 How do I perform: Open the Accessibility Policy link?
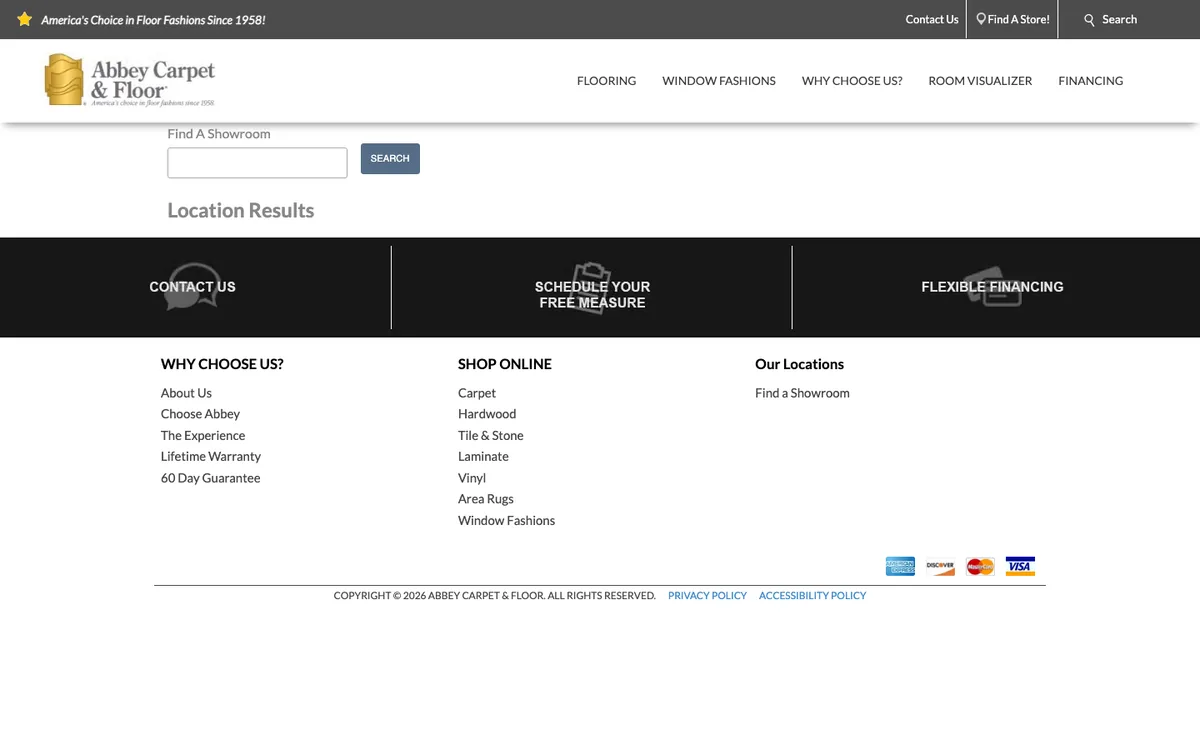(812, 596)
